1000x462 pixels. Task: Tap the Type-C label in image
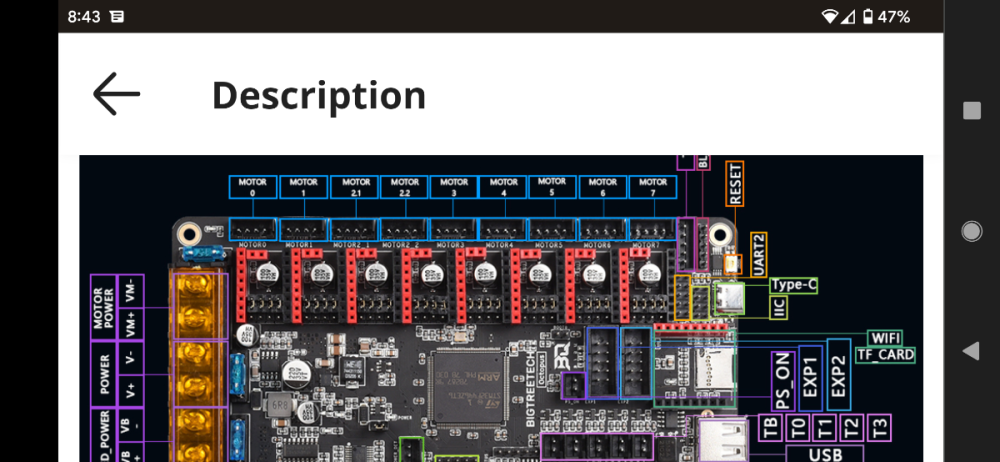793,285
